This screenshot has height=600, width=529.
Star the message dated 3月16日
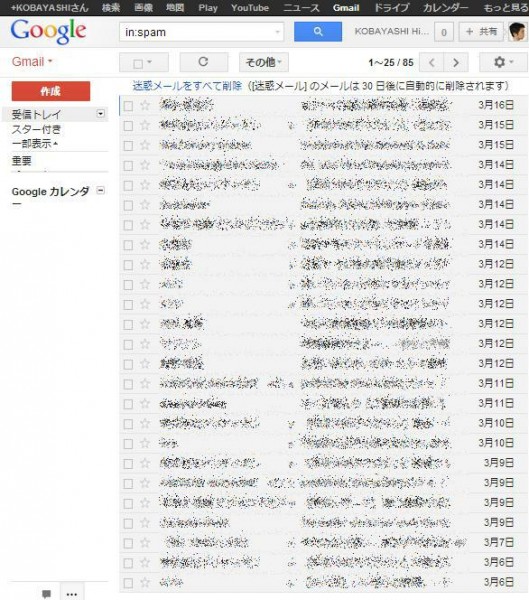click(145, 105)
